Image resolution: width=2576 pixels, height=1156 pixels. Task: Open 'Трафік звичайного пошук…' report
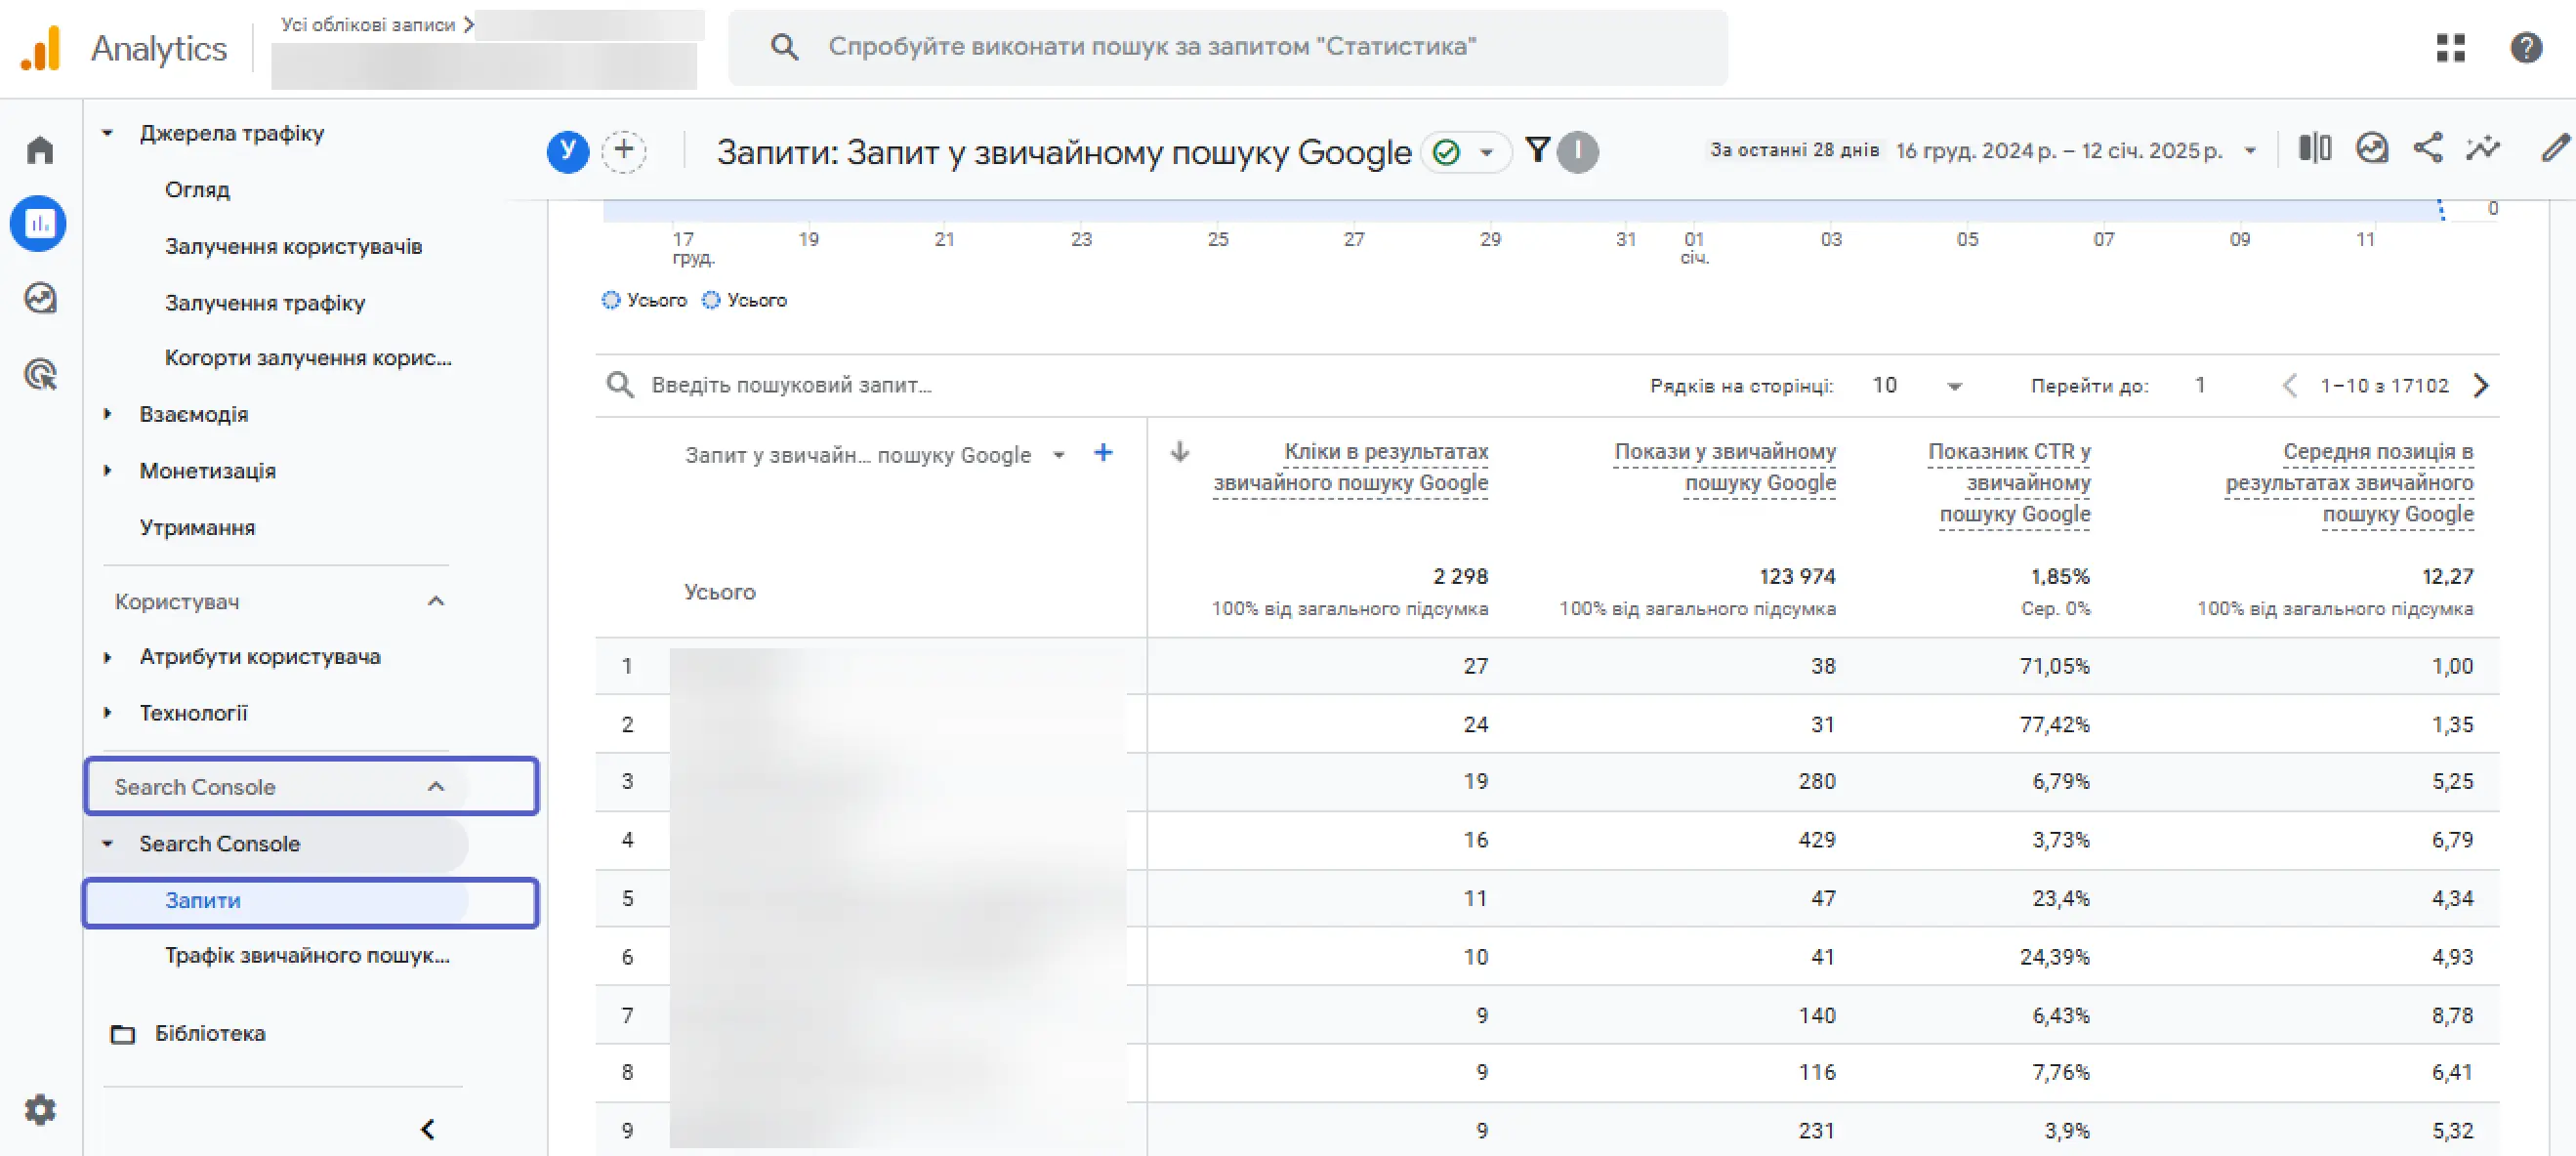tap(307, 956)
